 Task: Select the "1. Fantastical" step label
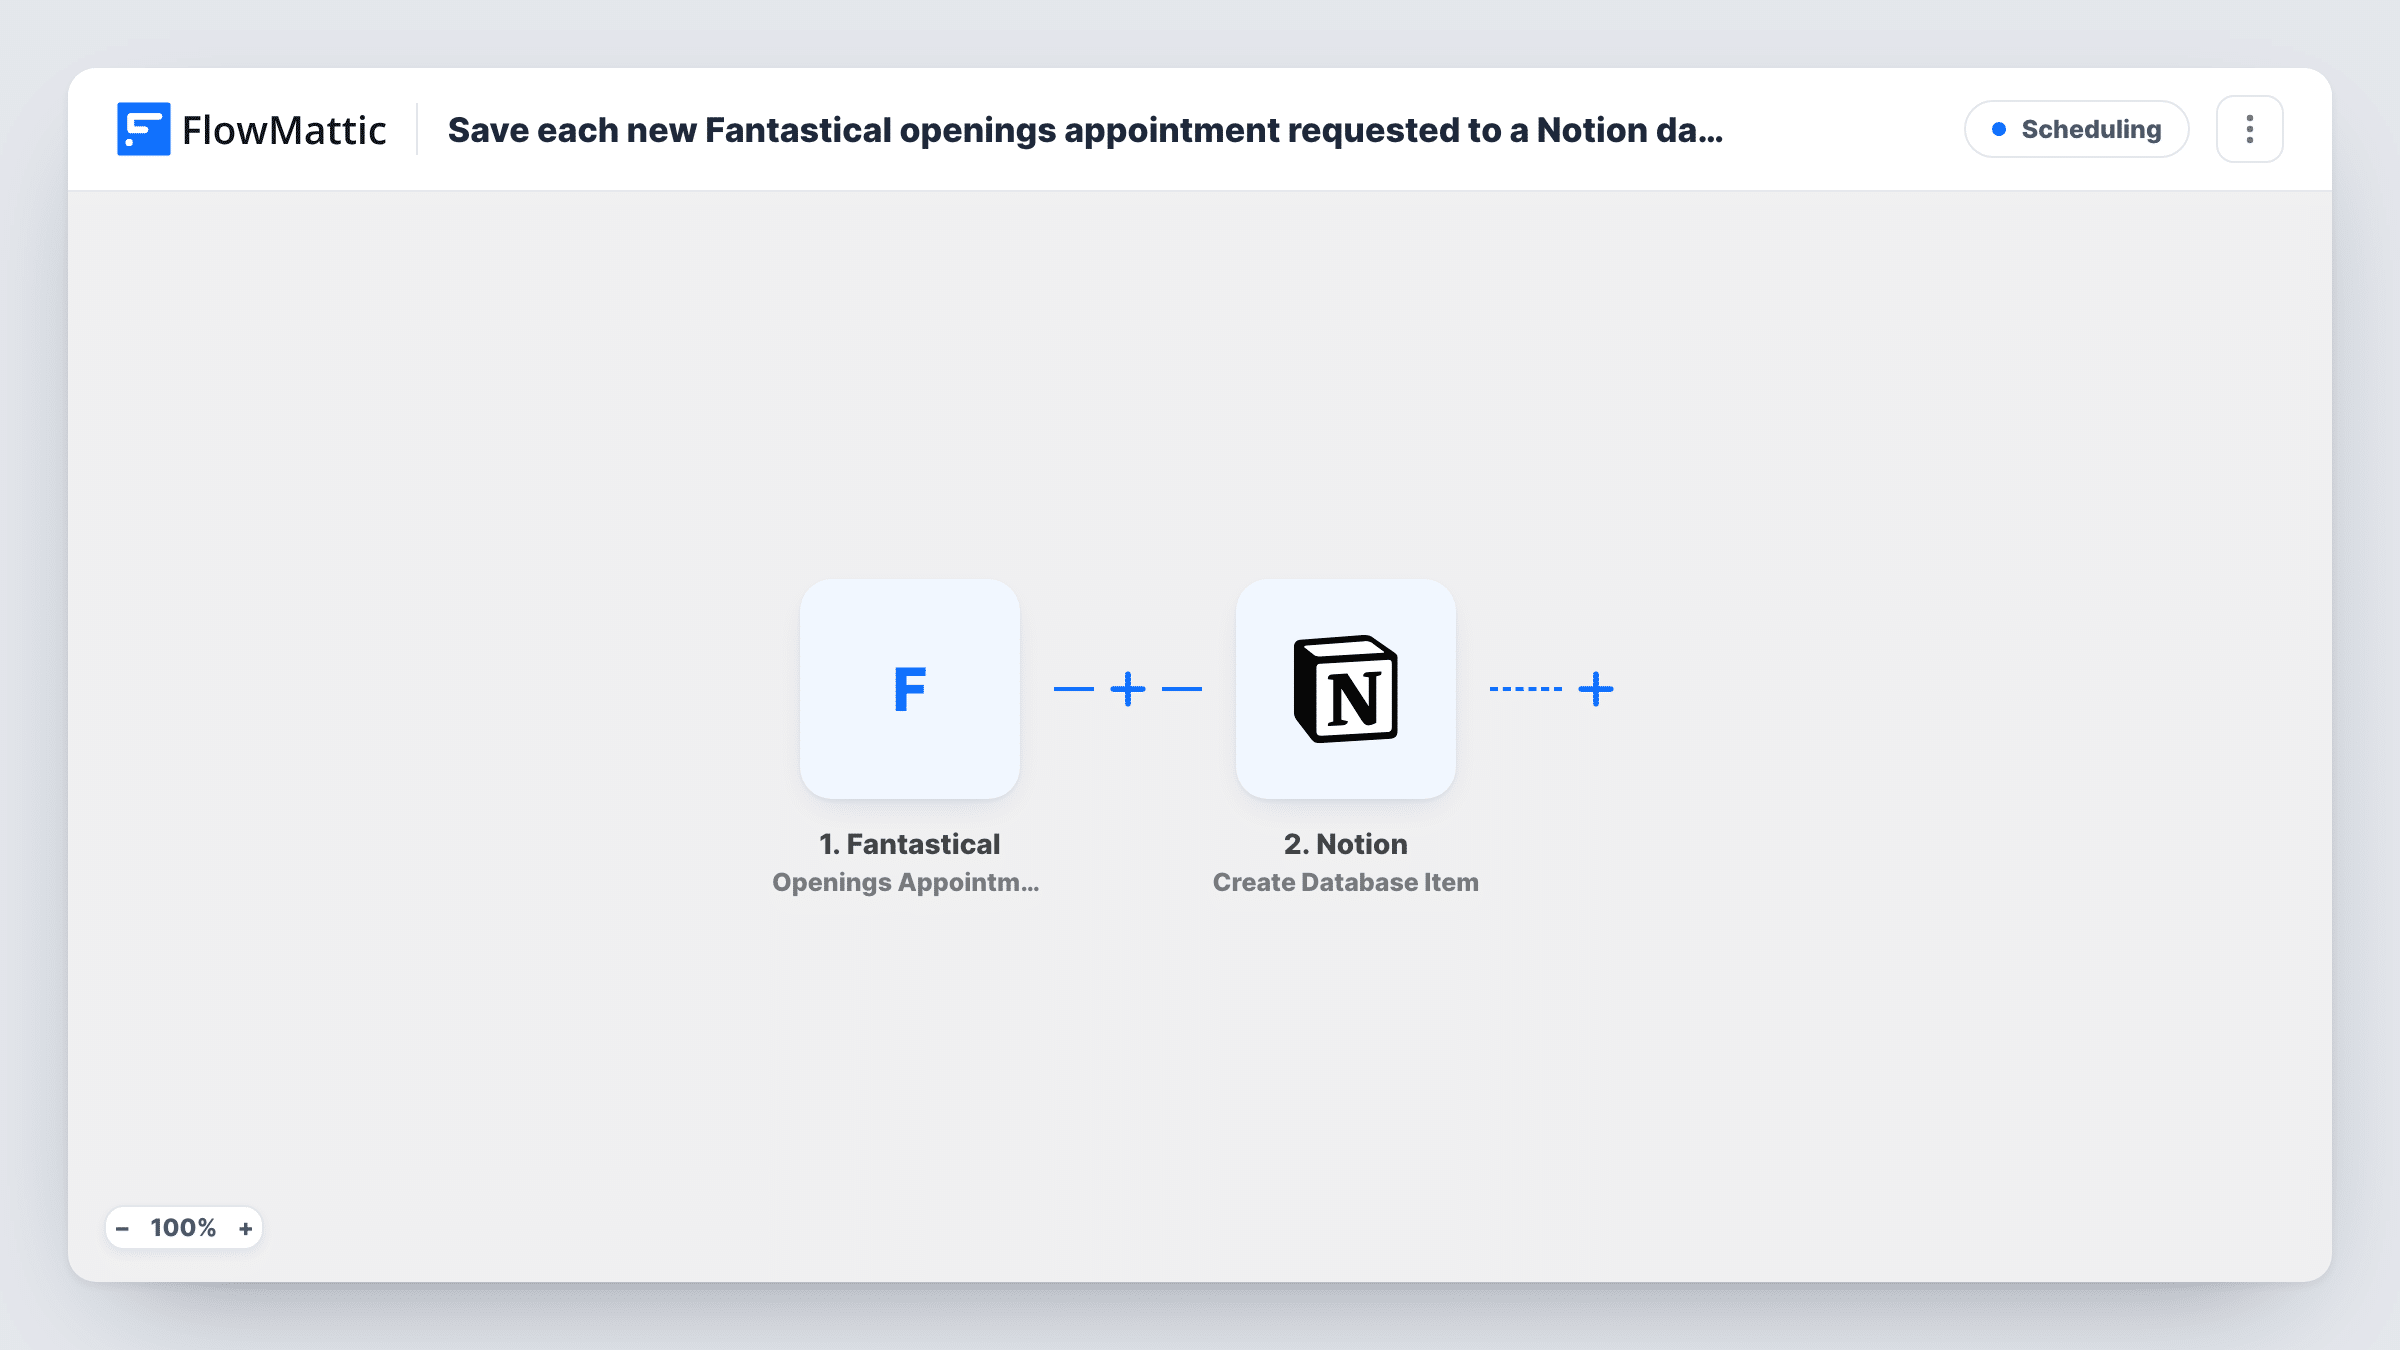[x=909, y=844]
